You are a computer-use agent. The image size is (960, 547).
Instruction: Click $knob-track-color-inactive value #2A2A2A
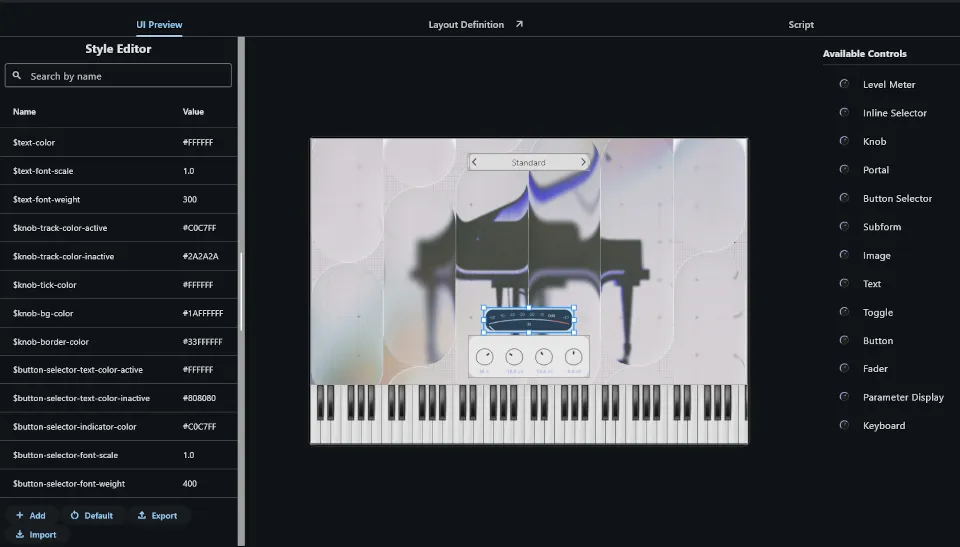(200, 256)
